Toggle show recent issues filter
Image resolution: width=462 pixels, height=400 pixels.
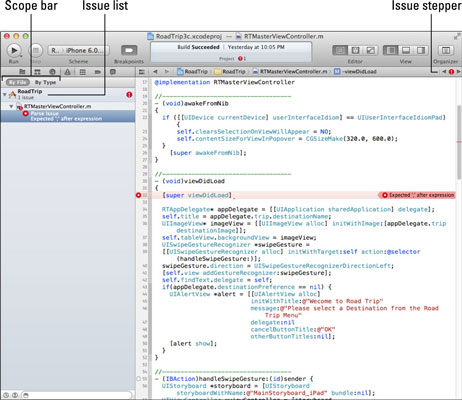[x=6, y=395]
